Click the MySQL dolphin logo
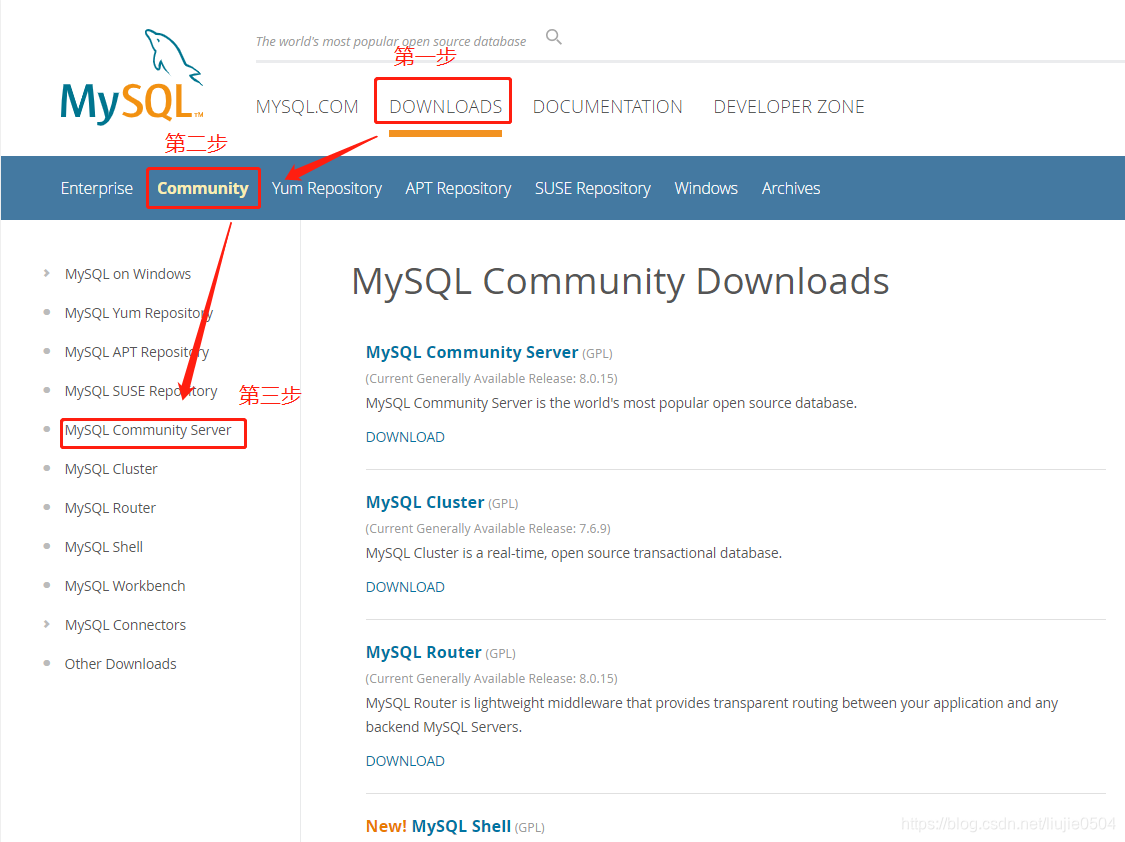This screenshot has height=842, width=1125. click(x=132, y=77)
